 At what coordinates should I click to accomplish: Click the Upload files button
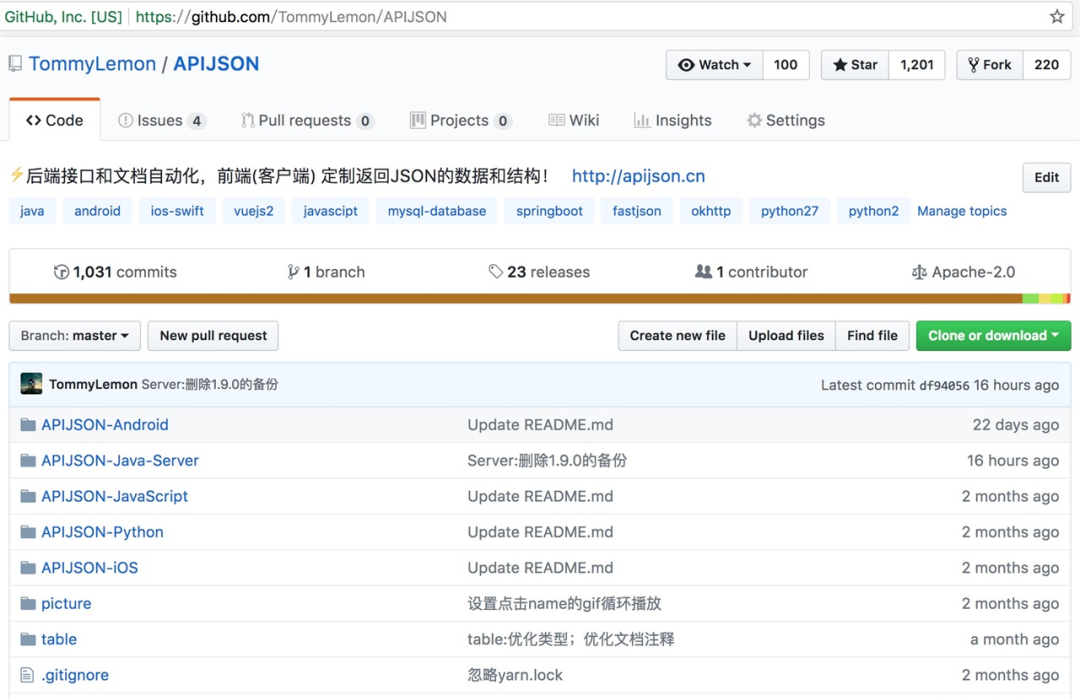(x=786, y=335)
